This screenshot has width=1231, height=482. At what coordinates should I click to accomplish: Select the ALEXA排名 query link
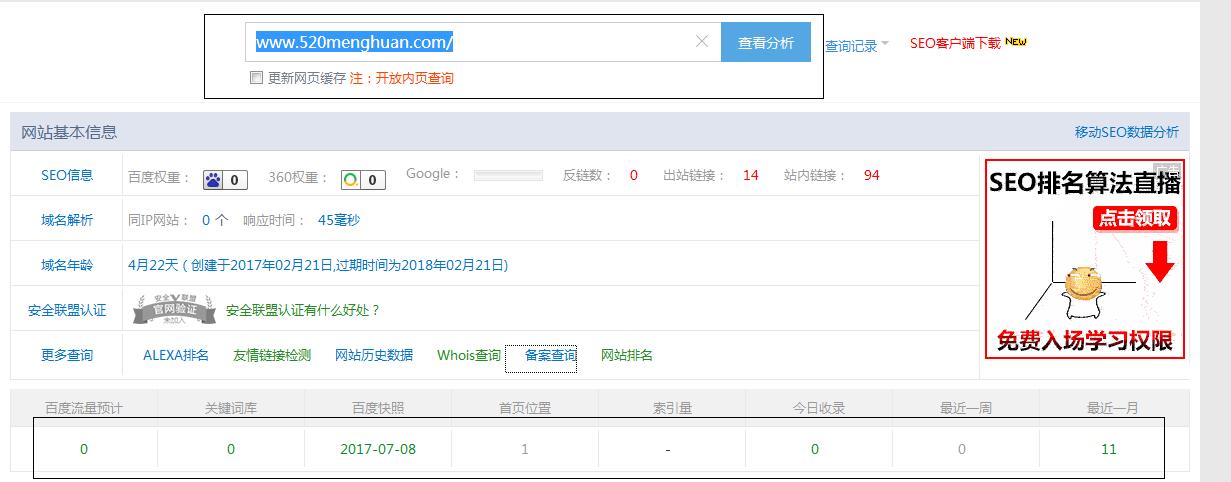coord(176,355)
